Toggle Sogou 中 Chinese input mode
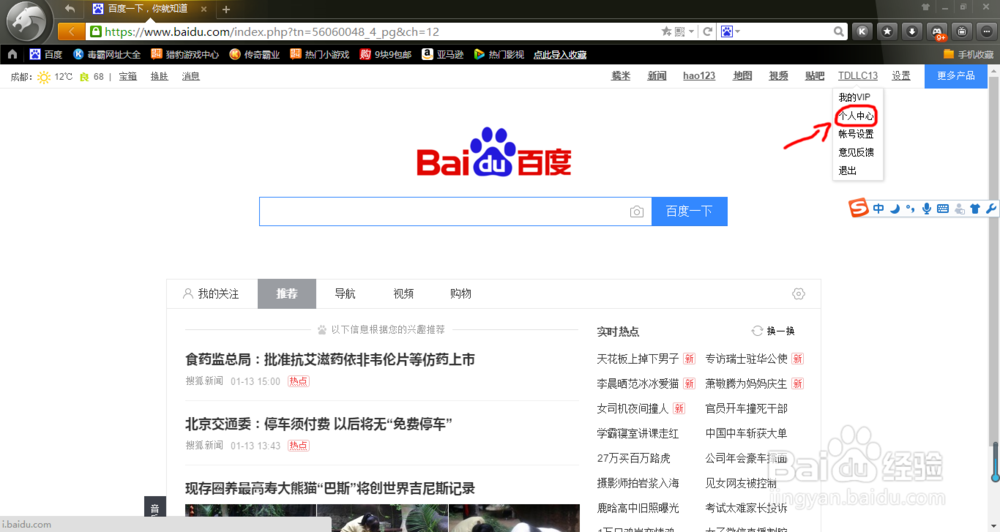 (879, 209)
